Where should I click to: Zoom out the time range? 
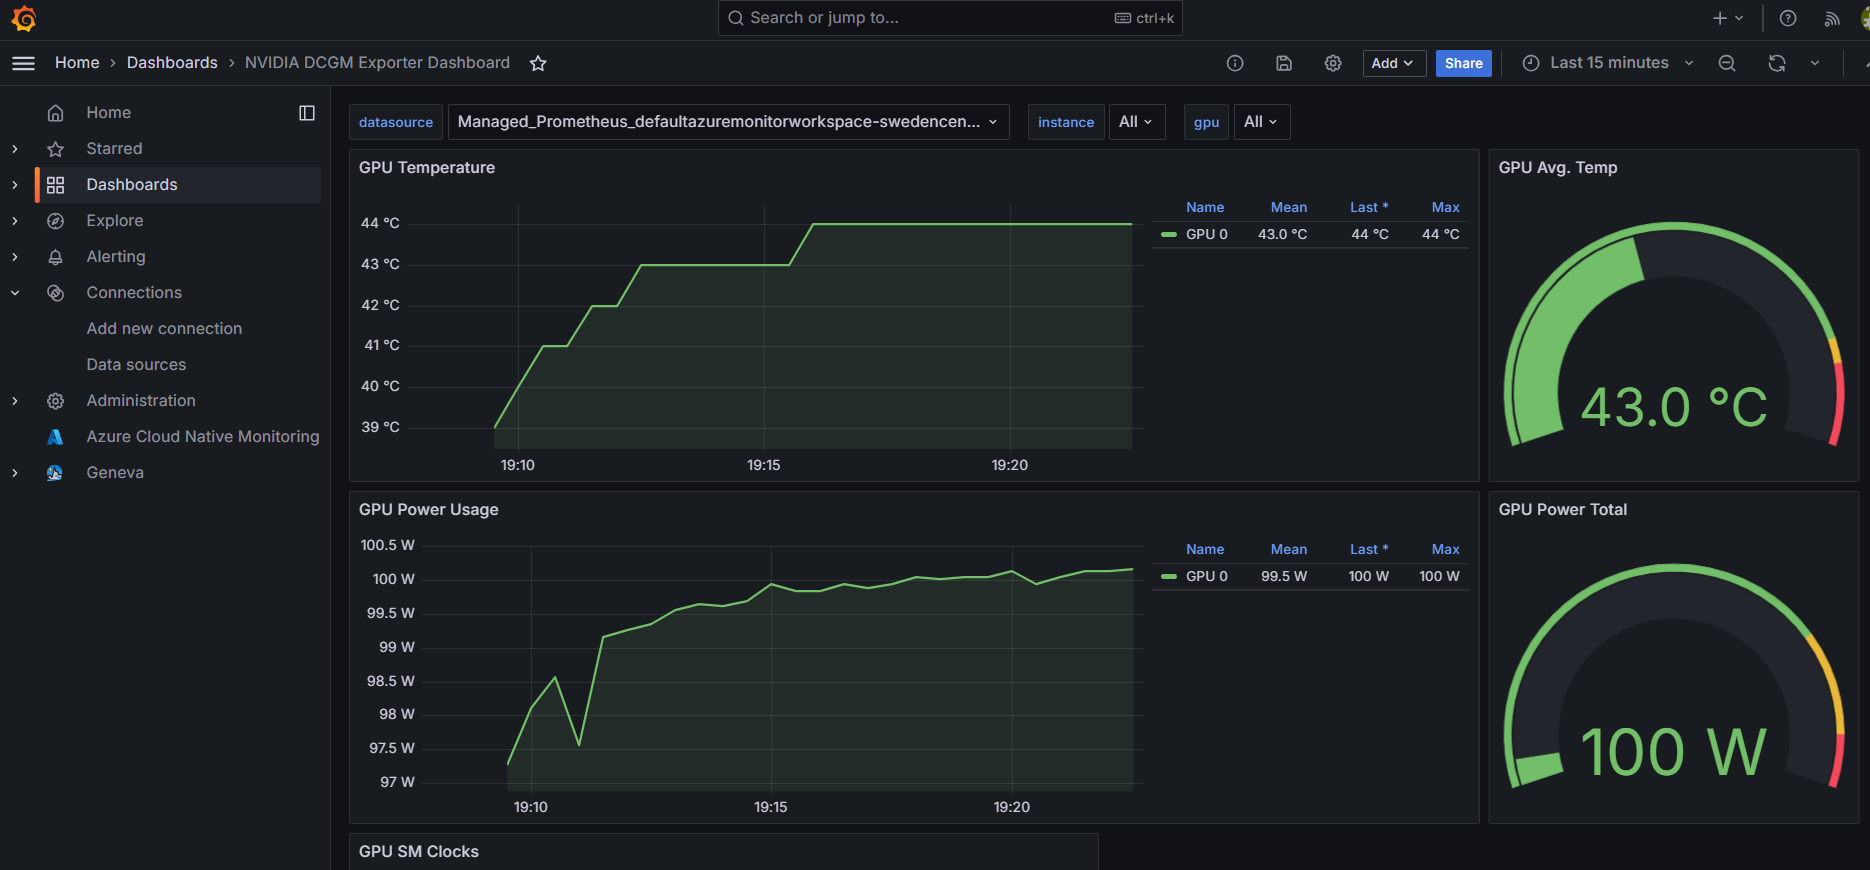tap(1727, 63)
